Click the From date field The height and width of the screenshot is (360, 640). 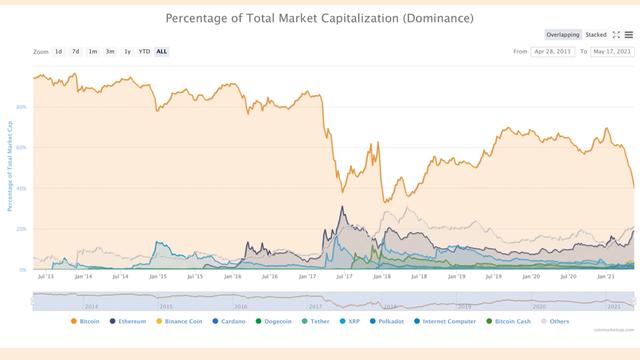tap(553, 51)
